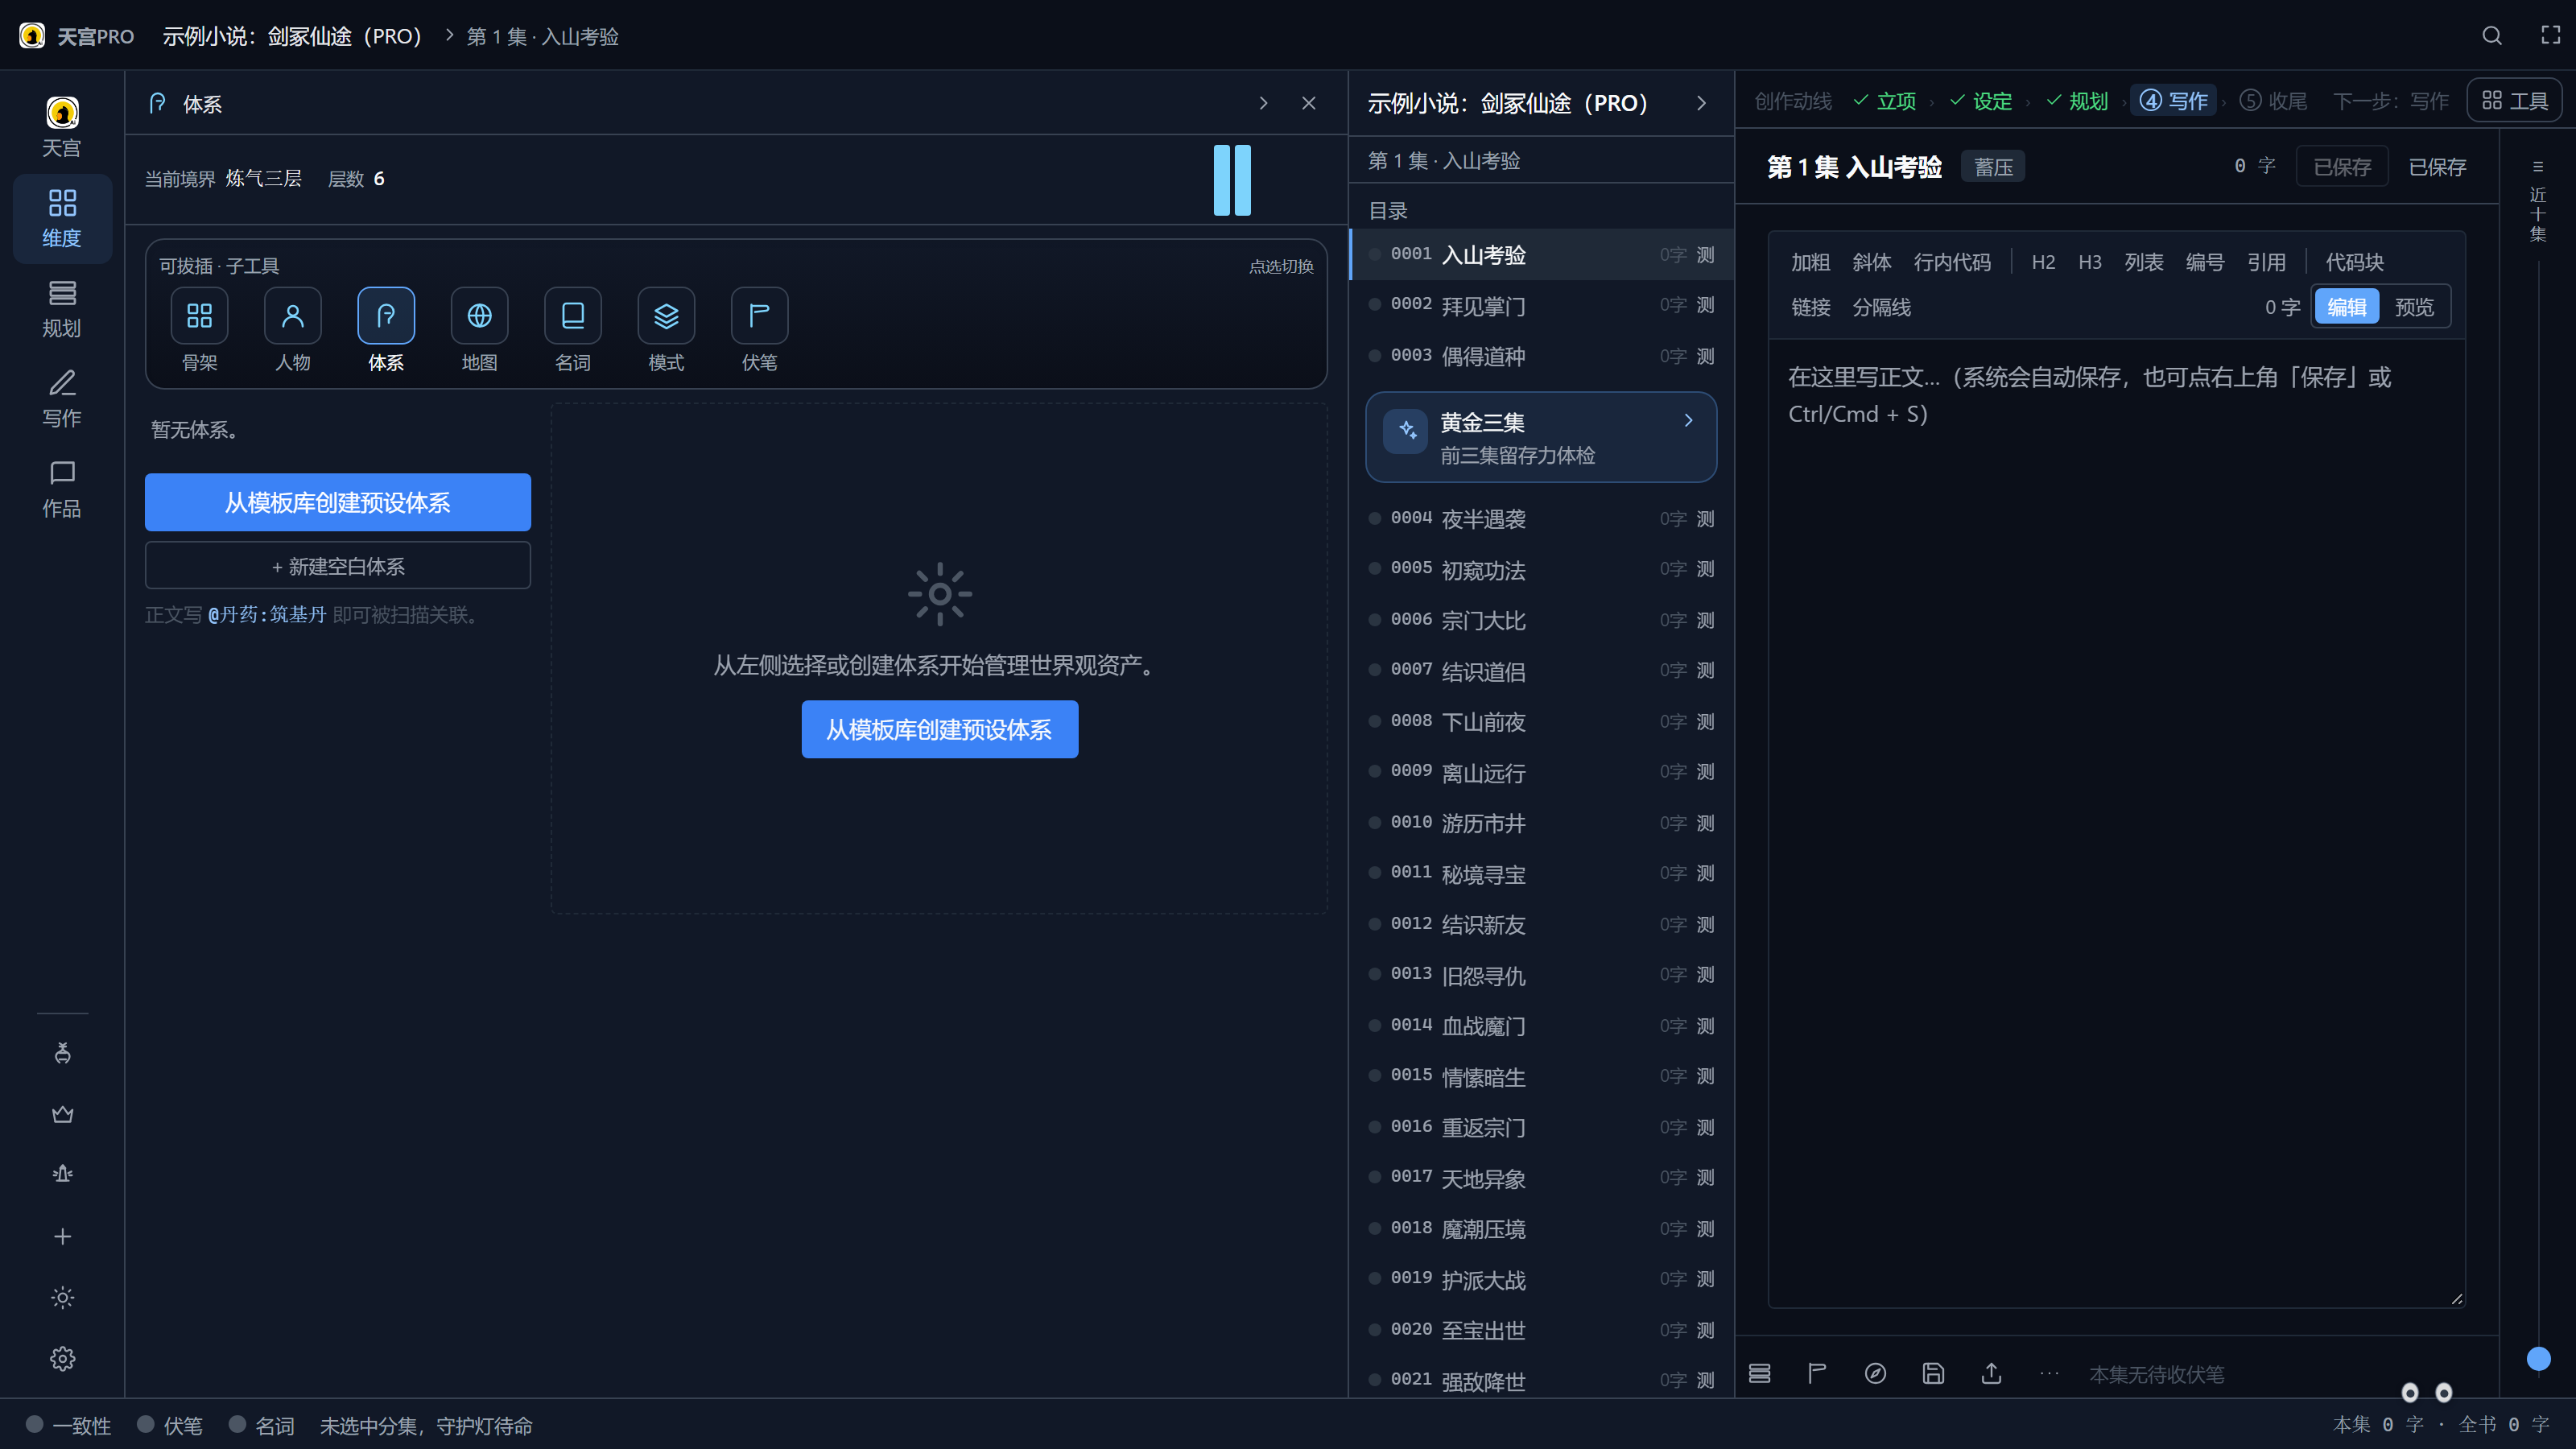Click the flag icon below the editor

[1817, 1374]
